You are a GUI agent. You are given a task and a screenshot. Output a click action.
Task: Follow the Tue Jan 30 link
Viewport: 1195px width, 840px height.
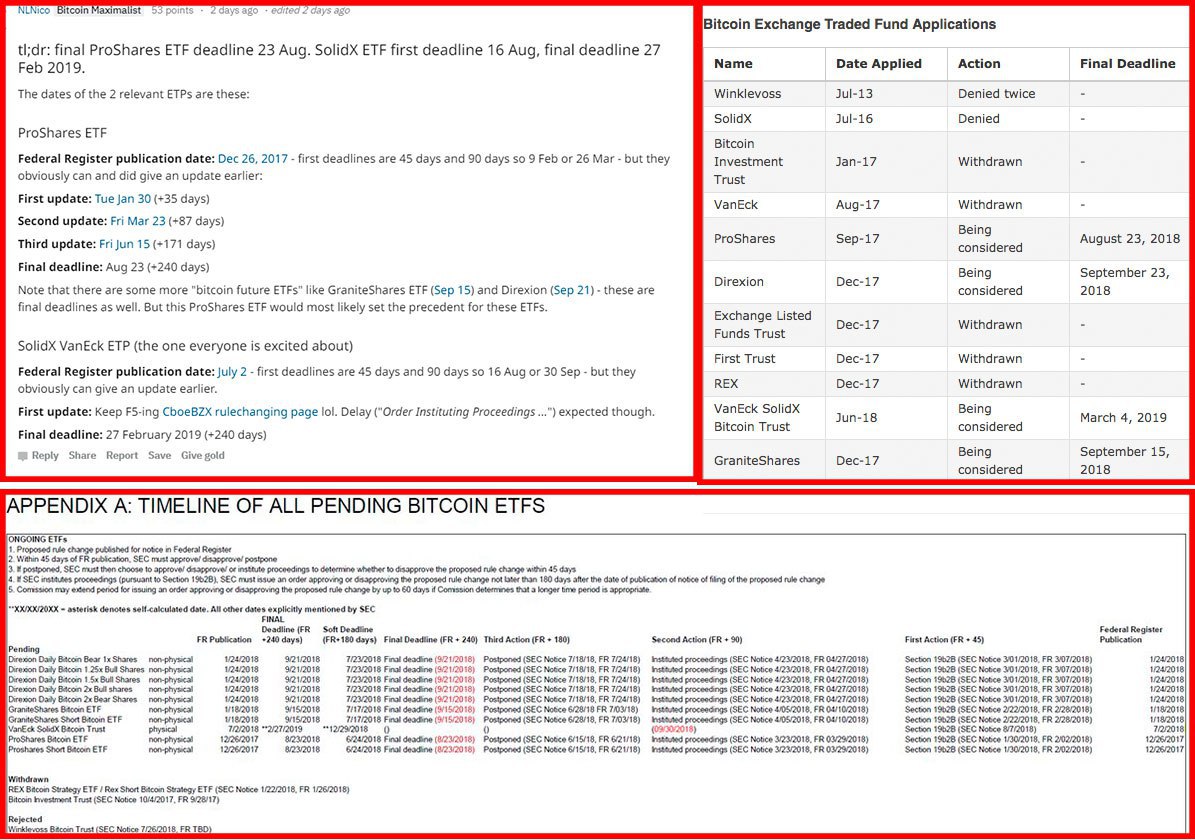tap(123, 198)
